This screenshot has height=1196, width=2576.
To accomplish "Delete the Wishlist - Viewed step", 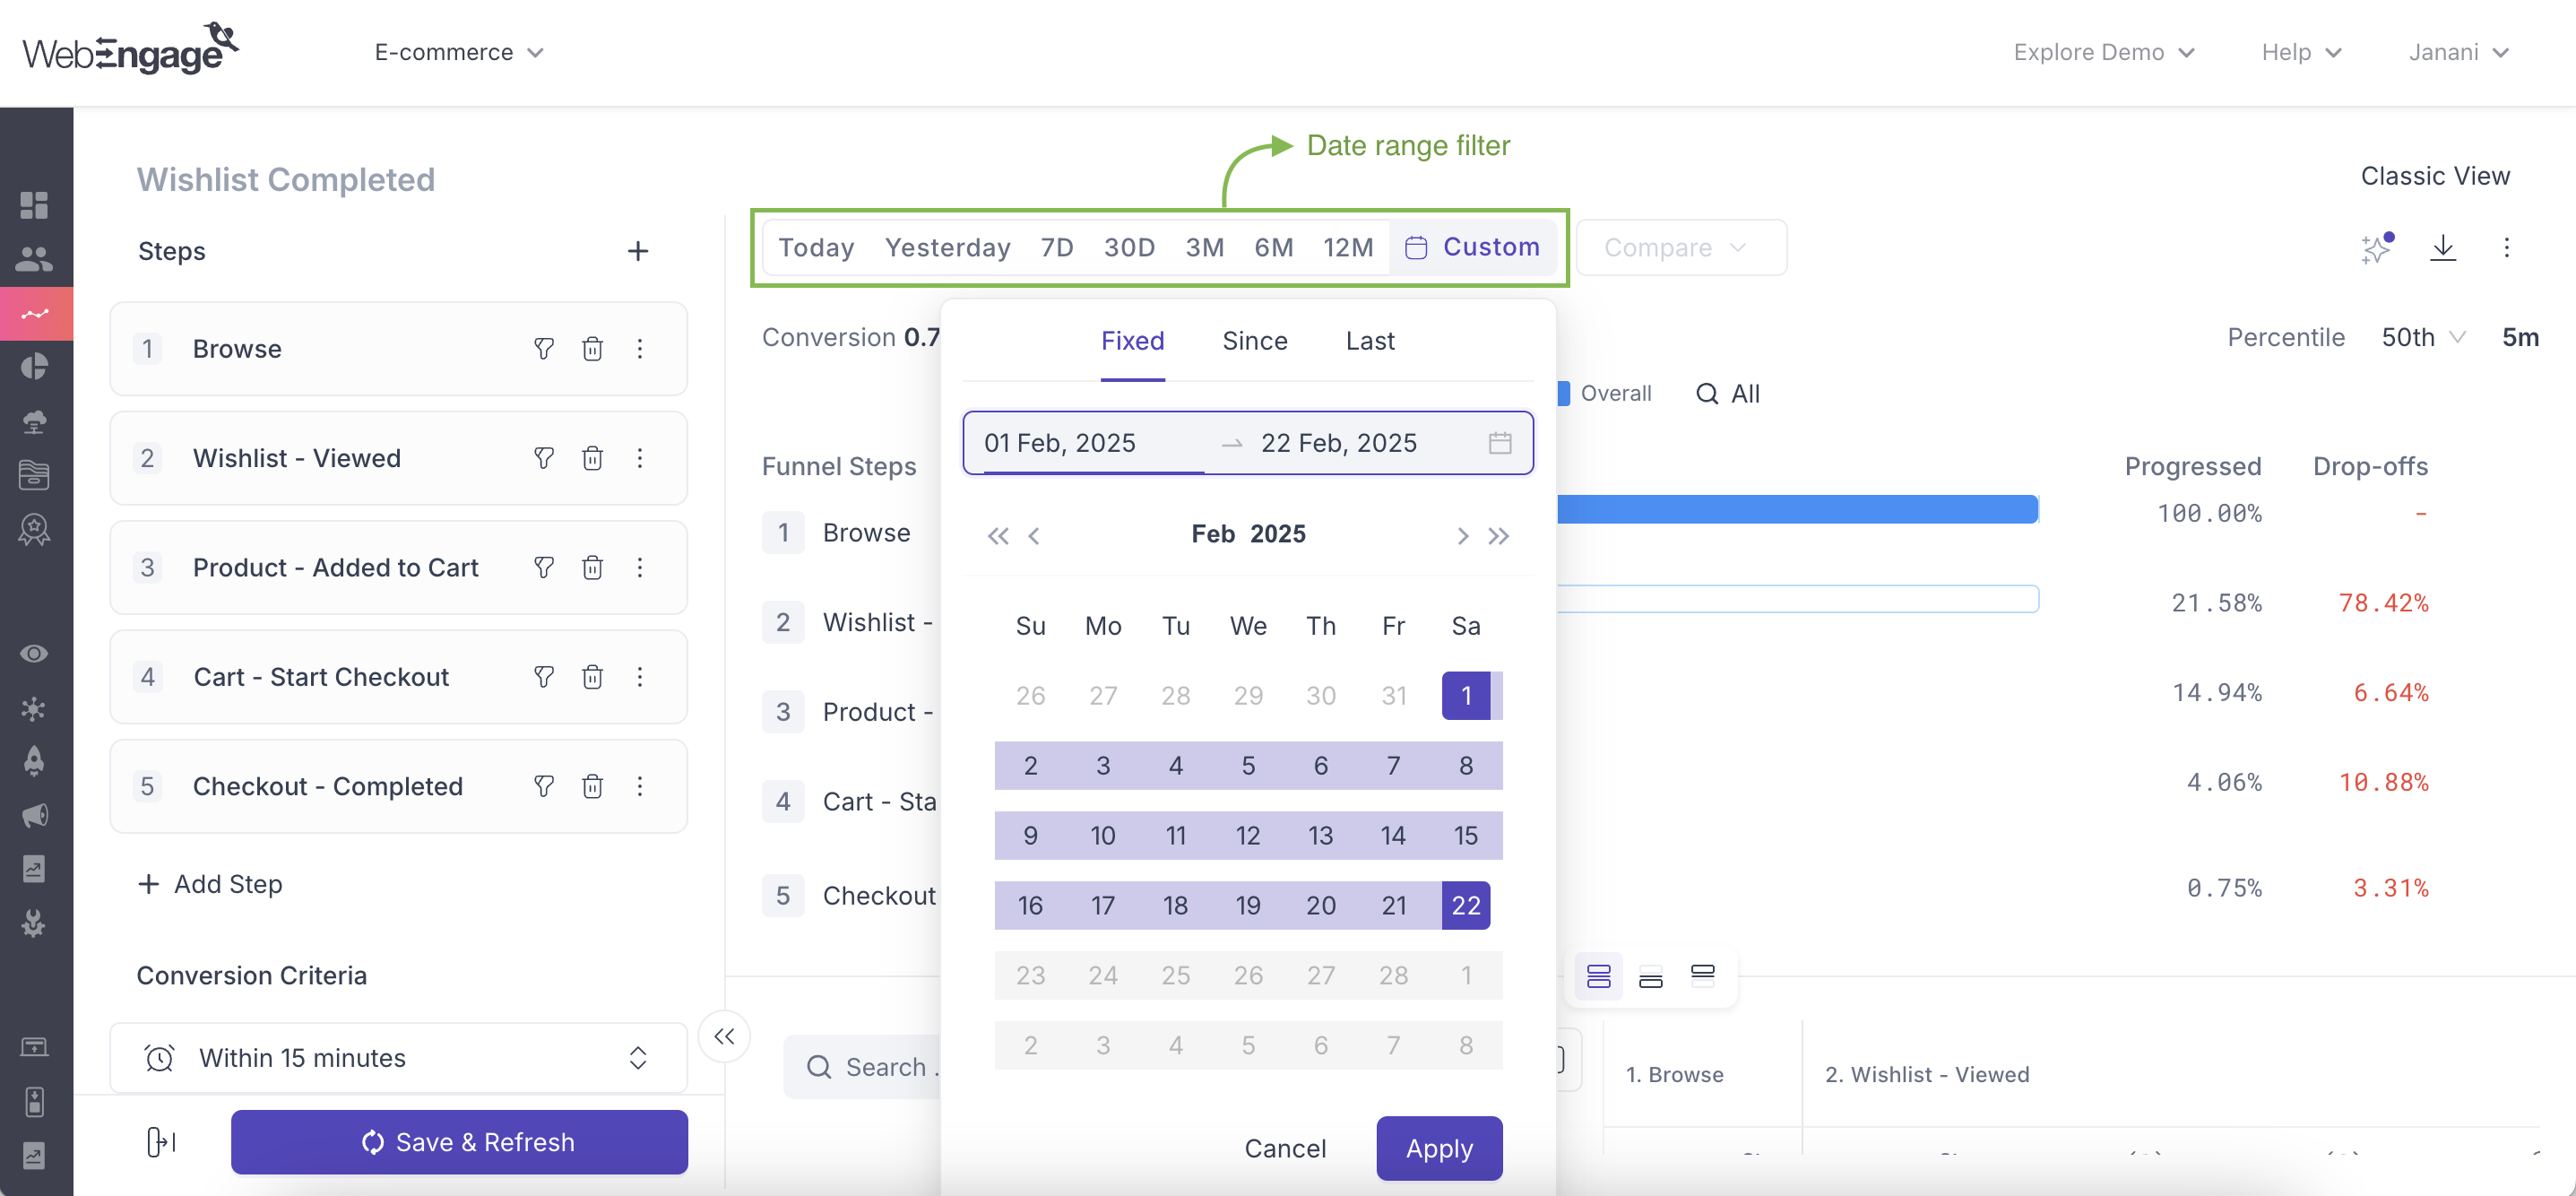I will click(593, 458).
